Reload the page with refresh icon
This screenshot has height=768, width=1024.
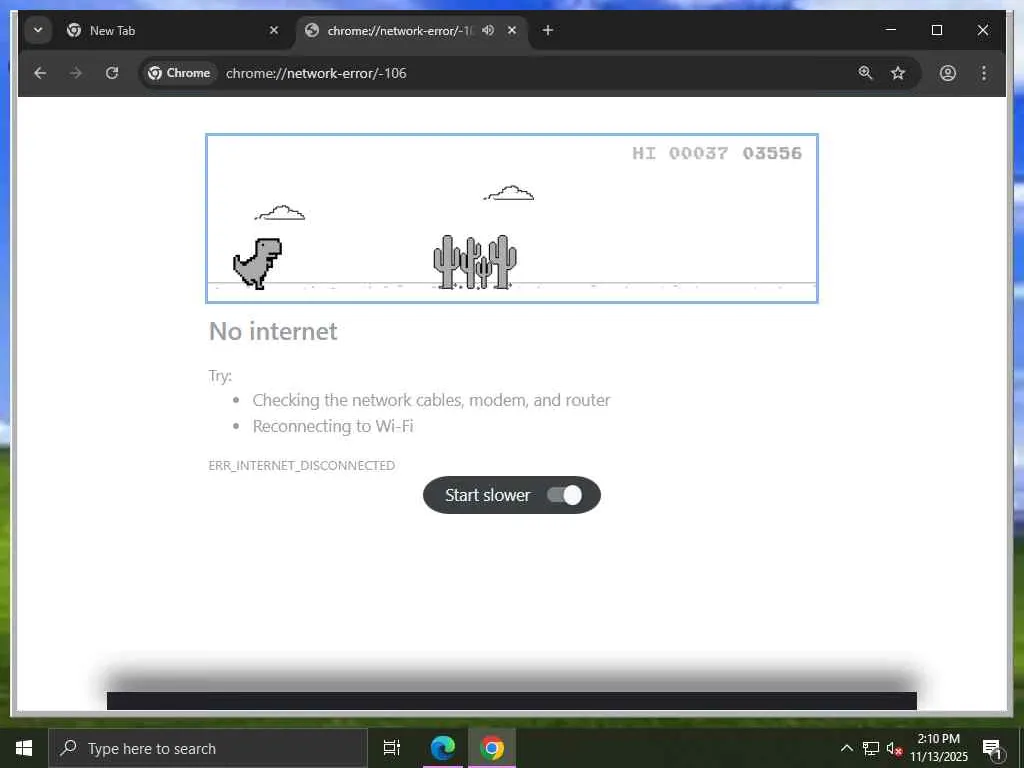[x=112, y=73]
